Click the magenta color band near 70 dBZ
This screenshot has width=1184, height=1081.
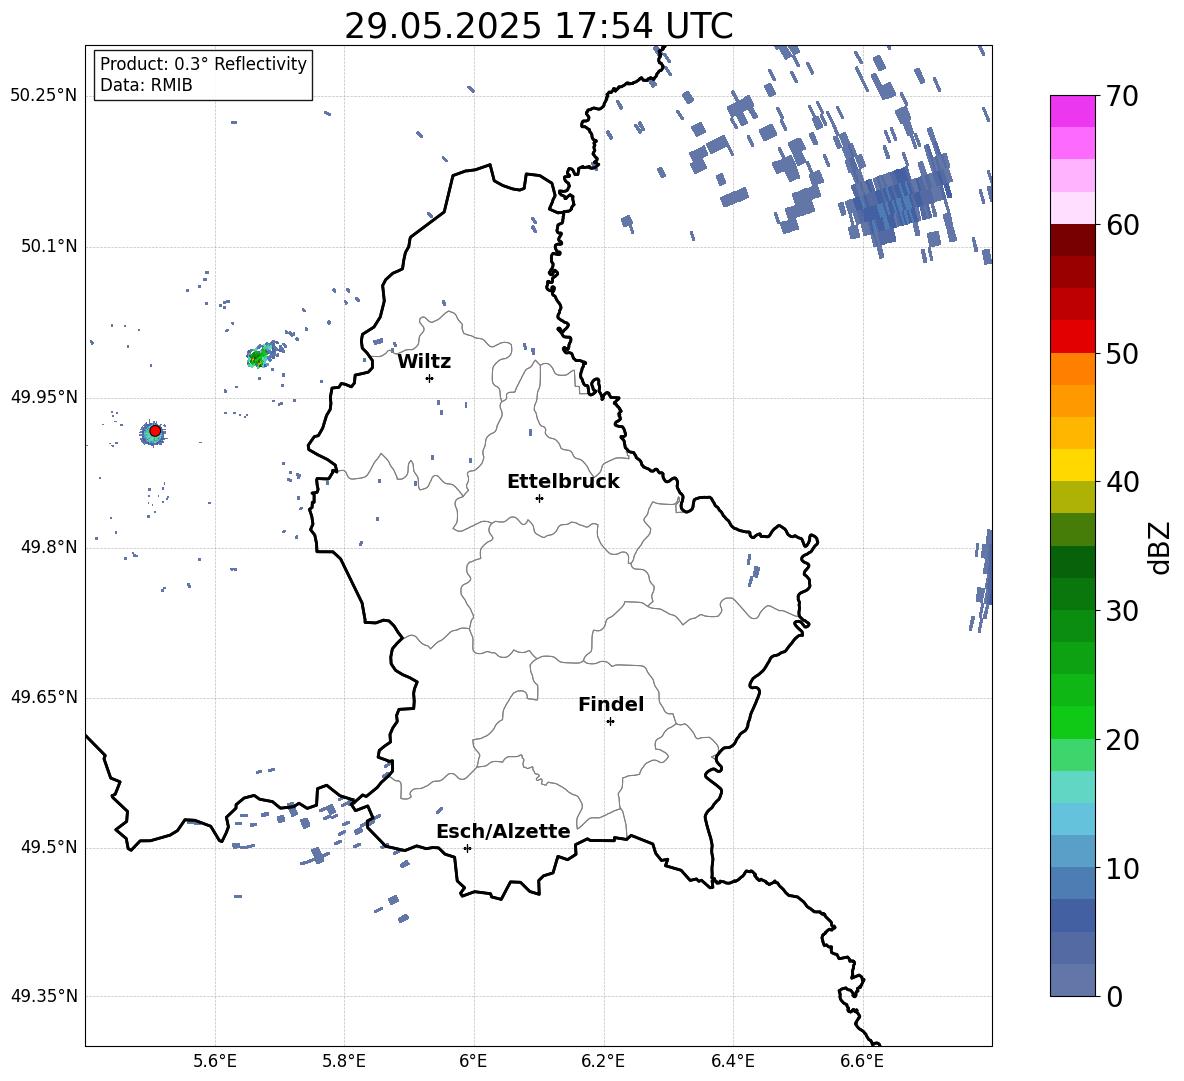click(x=1073, y=112)
